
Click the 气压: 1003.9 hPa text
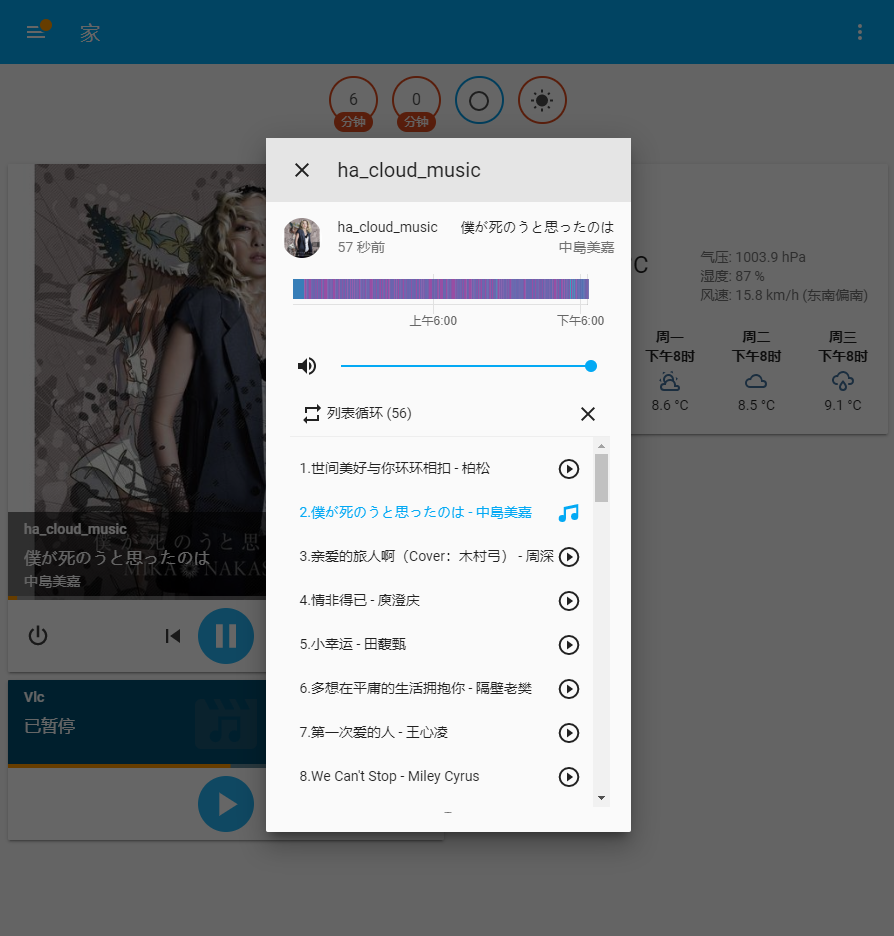click(x=753, y=257)
